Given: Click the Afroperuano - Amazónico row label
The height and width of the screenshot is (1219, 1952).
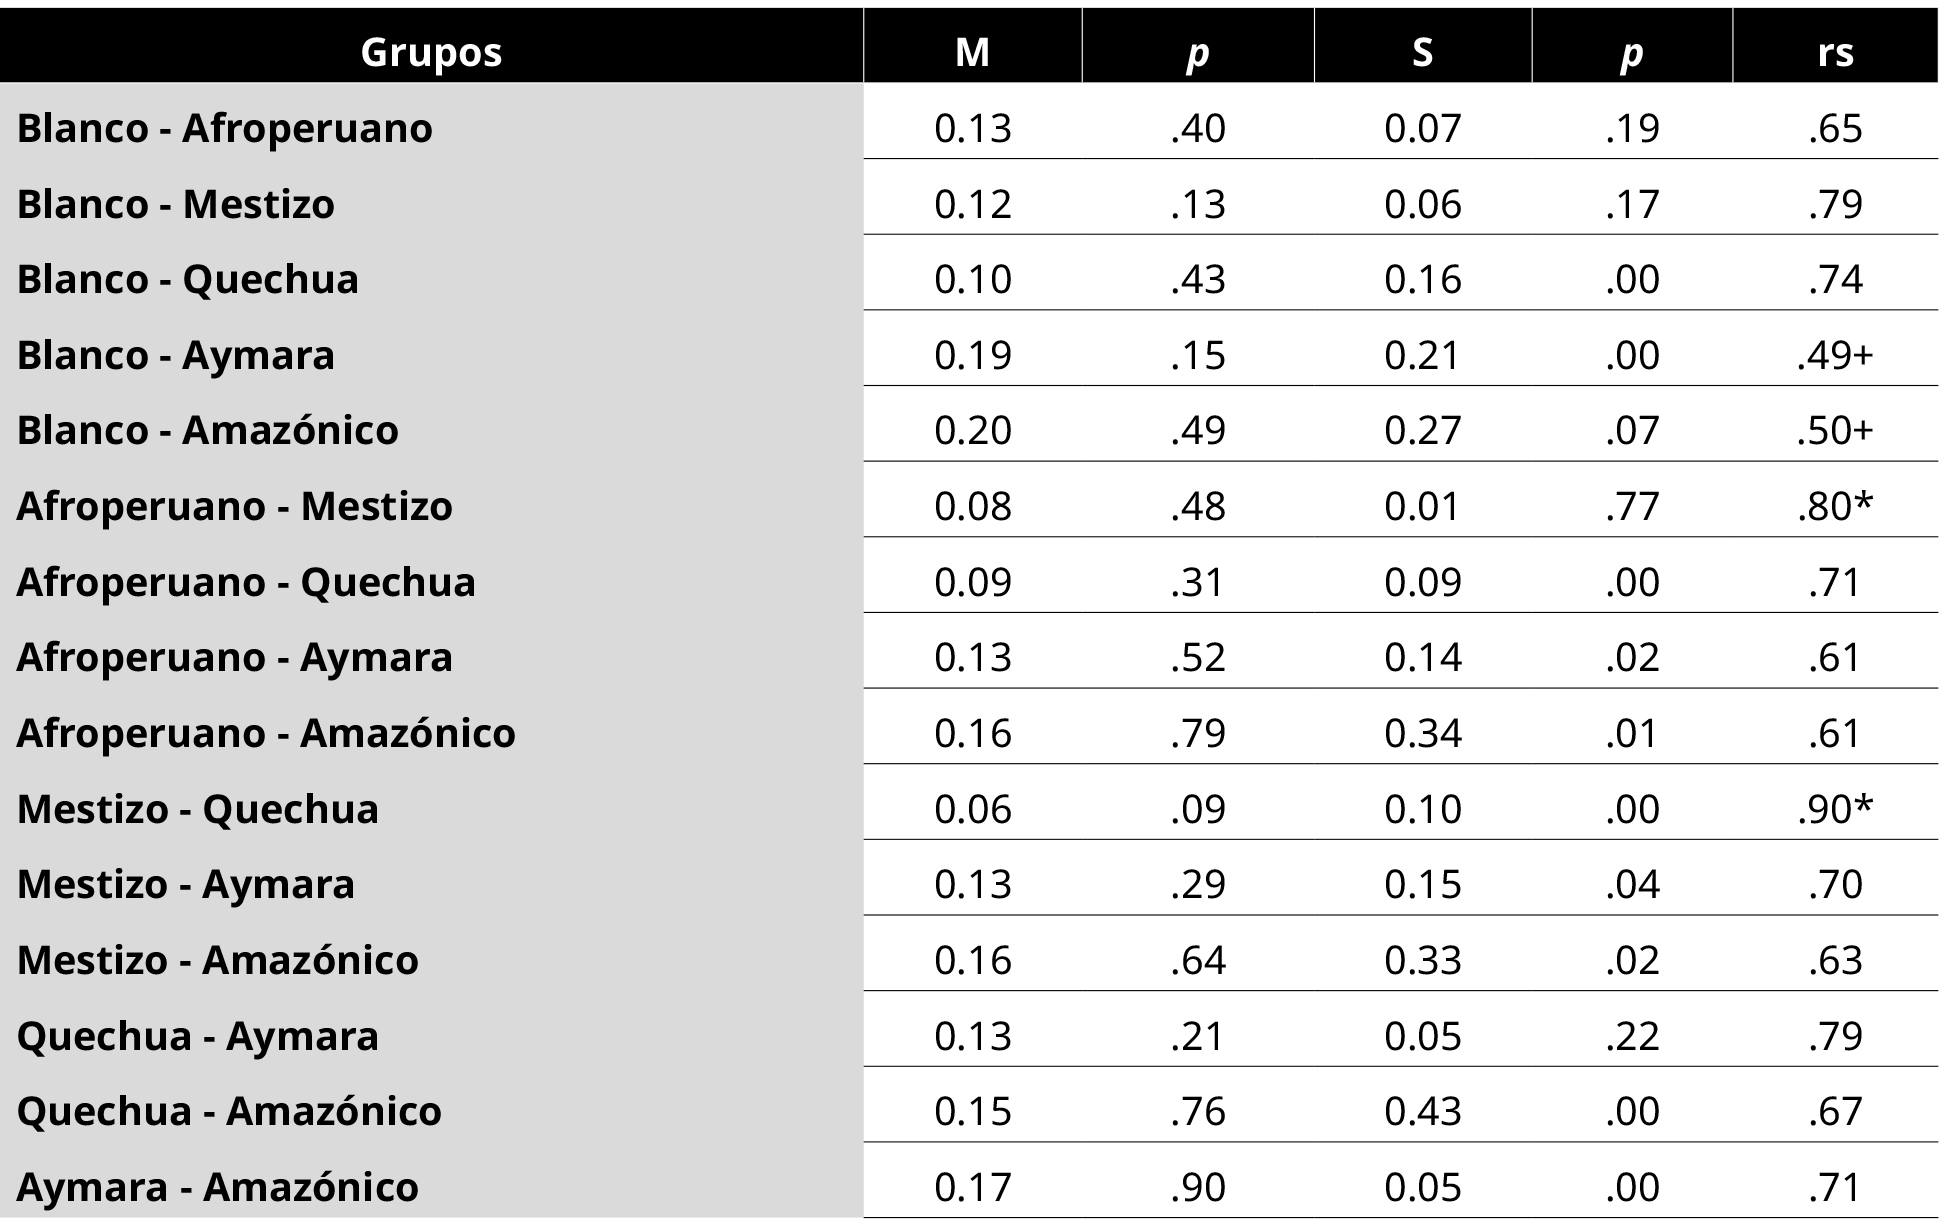Looking at the screenshot, I should pyautogui.click(x=266, y=733).
